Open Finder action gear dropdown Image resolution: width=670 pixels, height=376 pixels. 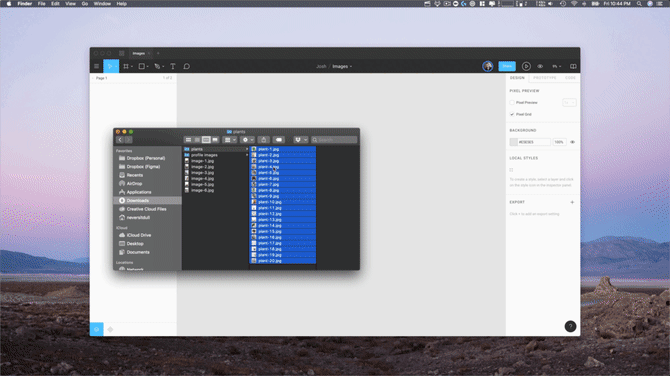(x=247, y=140)
